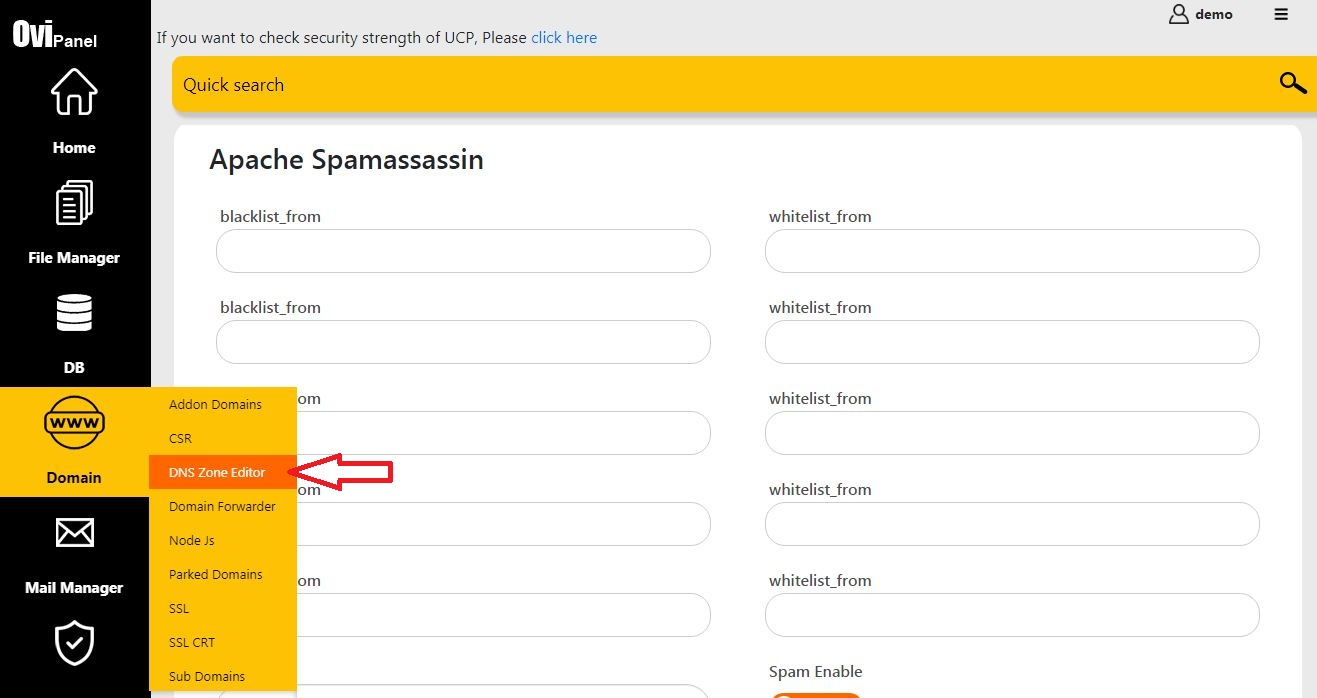Click the first blacklist_from input field

[x=463, y=251]
